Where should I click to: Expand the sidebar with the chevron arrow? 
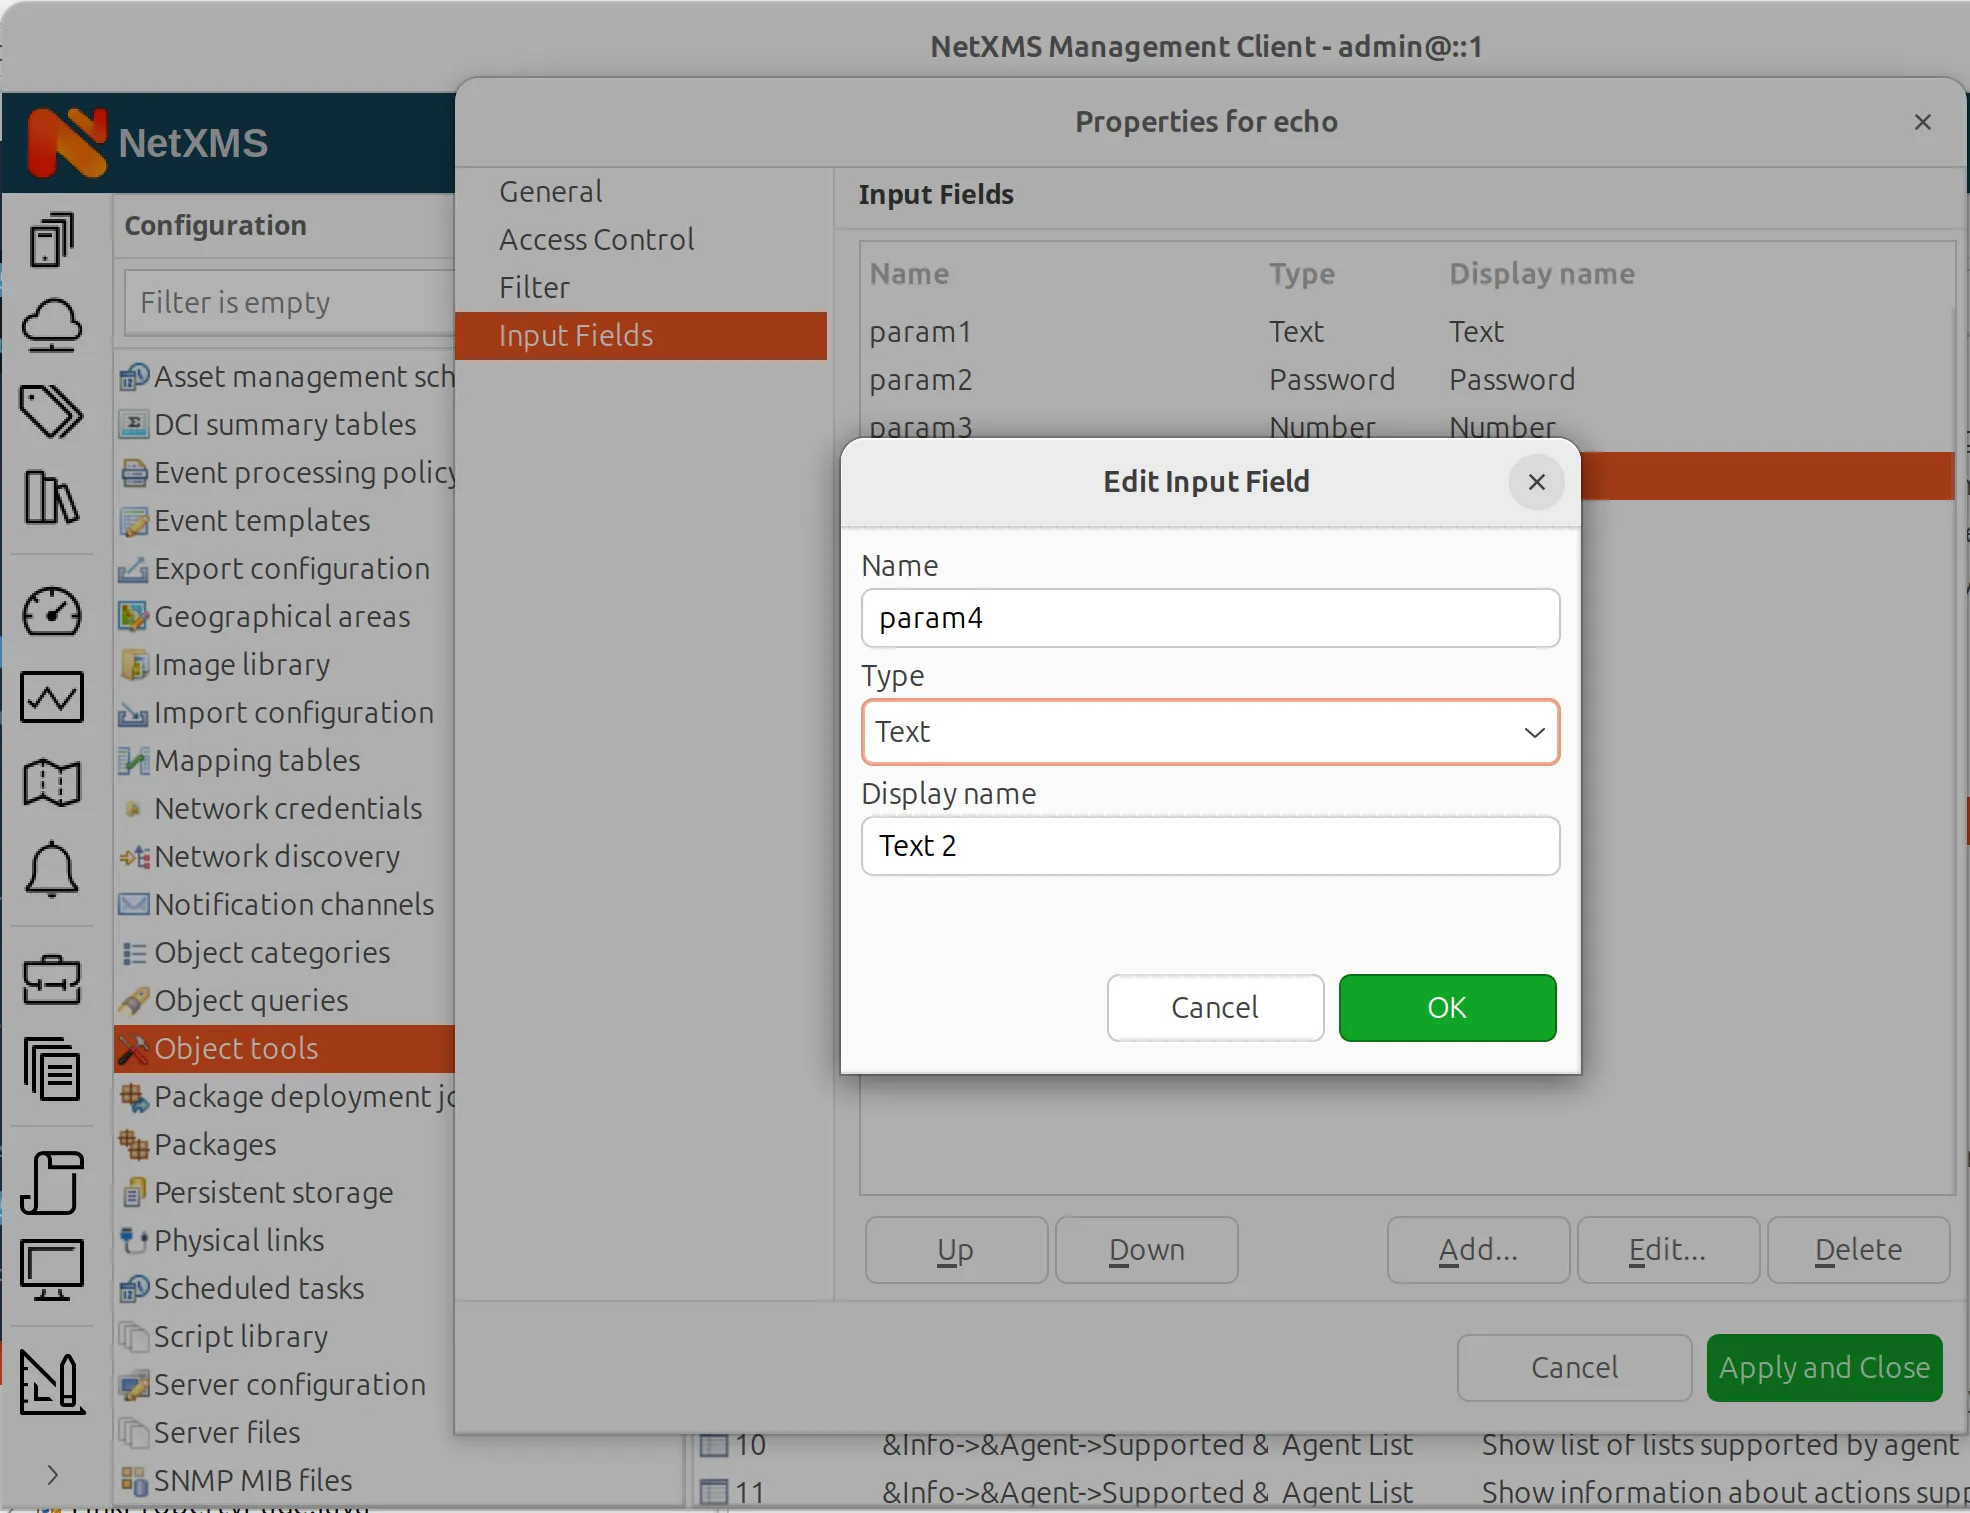(51, 1477)
